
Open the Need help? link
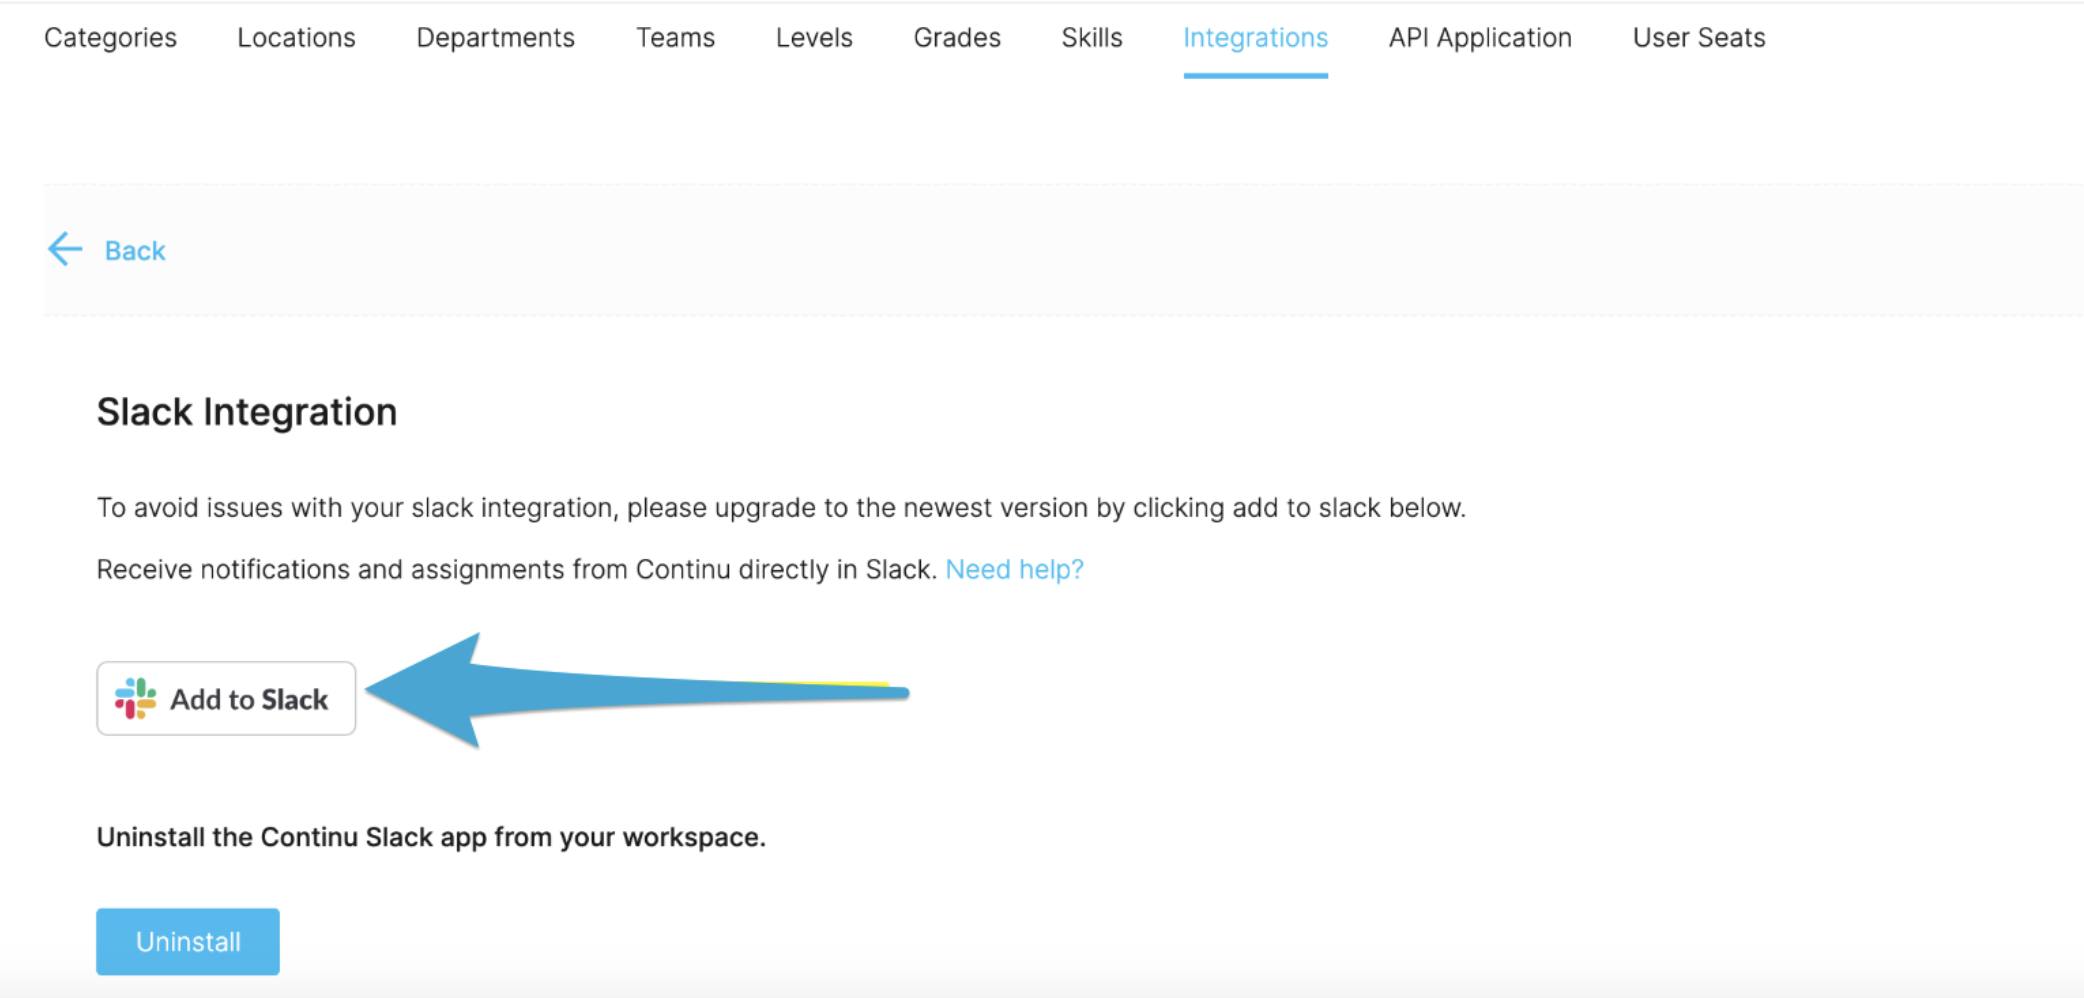tap(1014, 569)
